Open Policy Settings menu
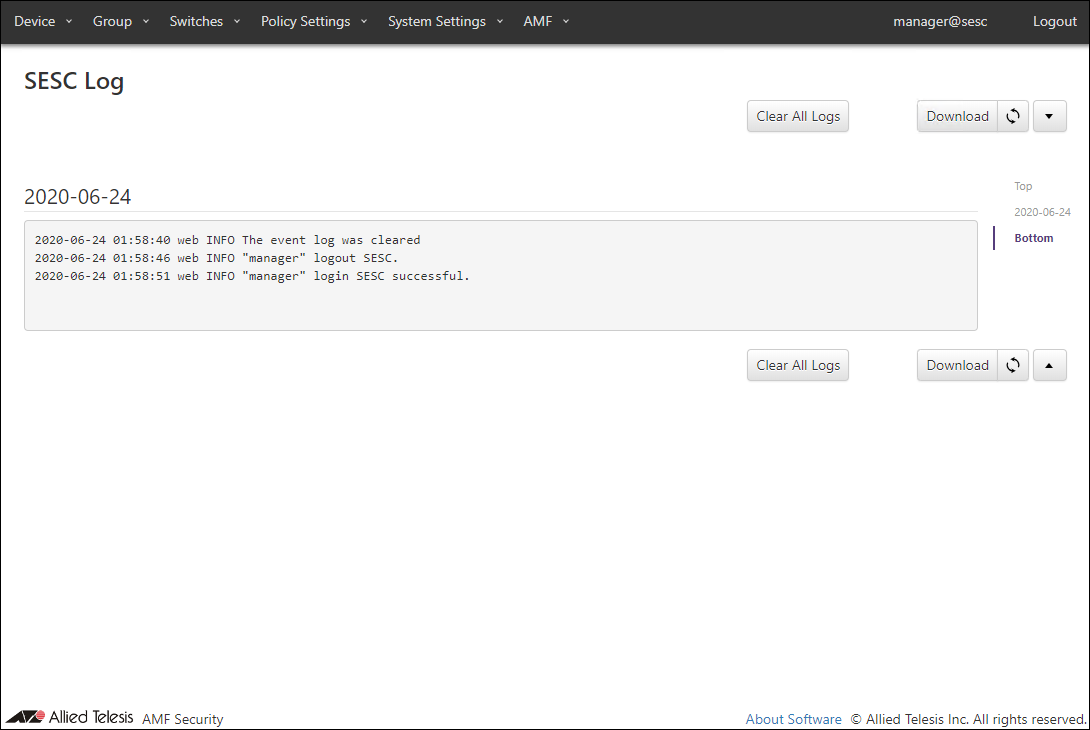Viewport: 1090px width, 730px height. pos(314,21)
